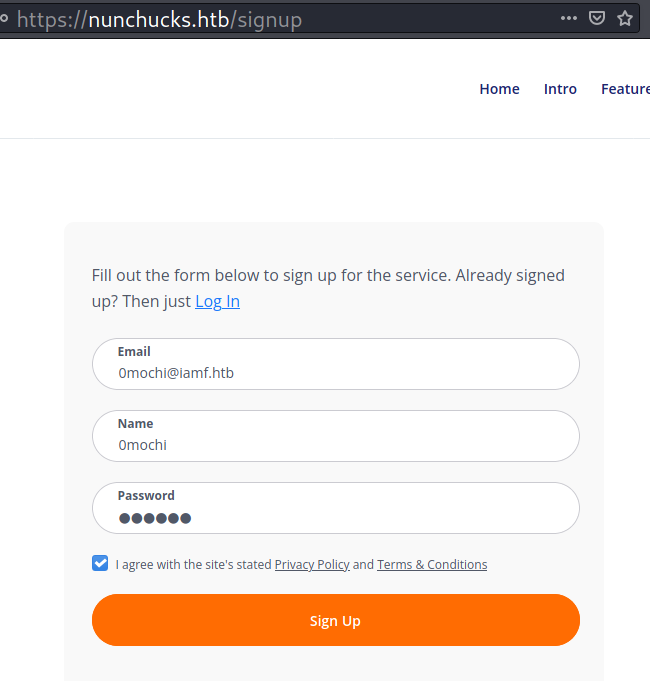This screenshot has width=650, height=681.
Task: Open the page actions three-dot menu
Action: click(x=568, y=18)
